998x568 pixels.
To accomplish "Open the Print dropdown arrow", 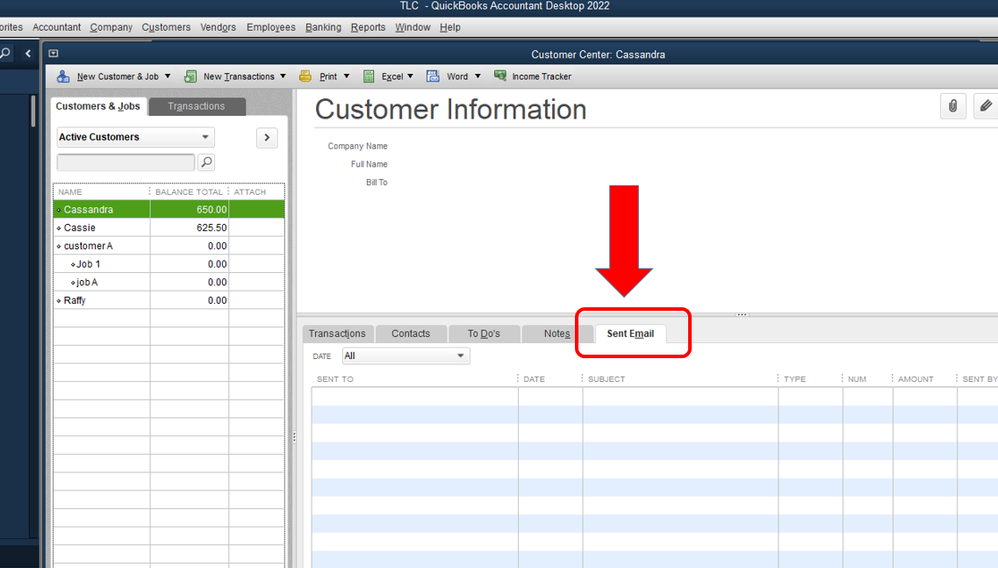I will tap(346, 76).
